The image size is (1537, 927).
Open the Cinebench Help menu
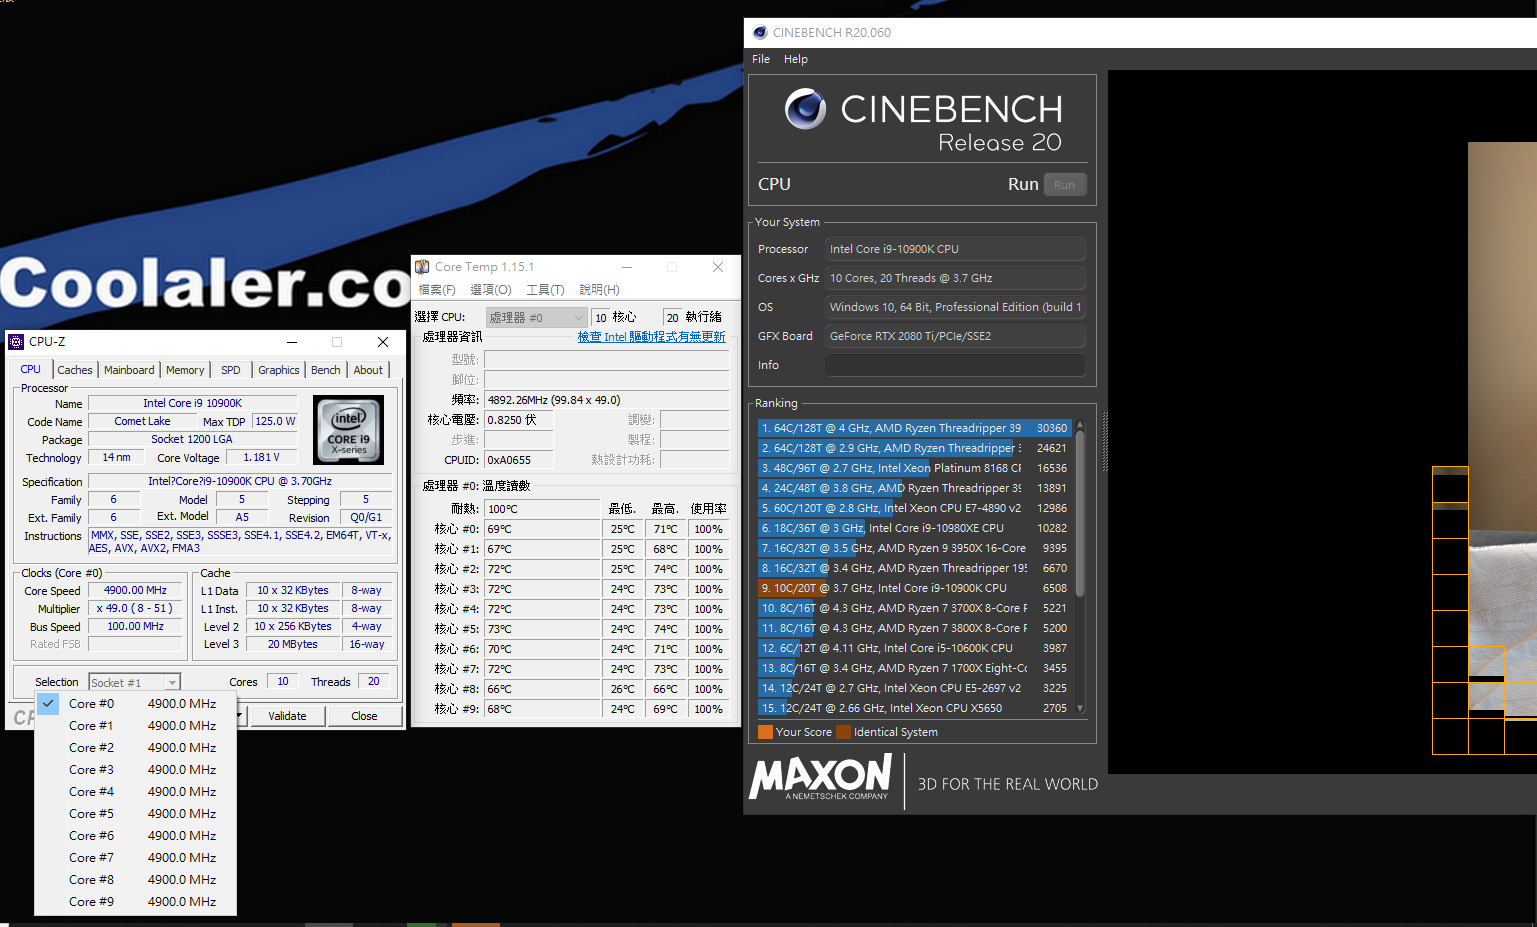[x=796, y=59]
